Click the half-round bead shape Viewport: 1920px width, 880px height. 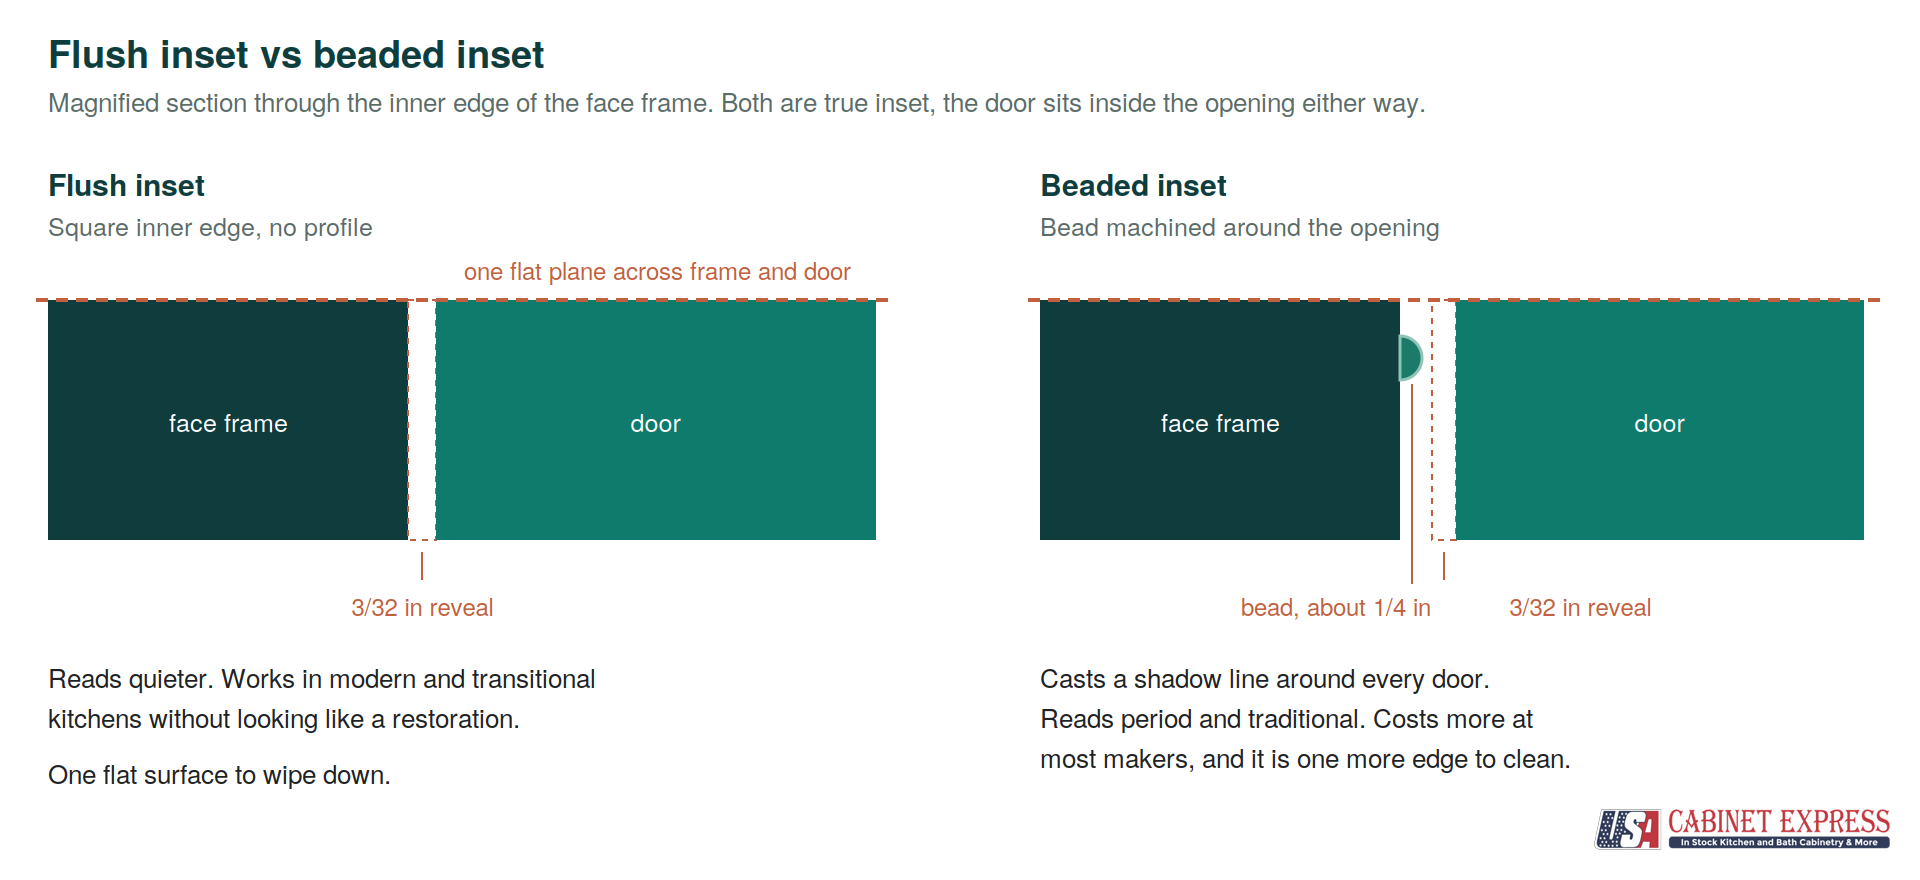click(x=1411, y=358)
